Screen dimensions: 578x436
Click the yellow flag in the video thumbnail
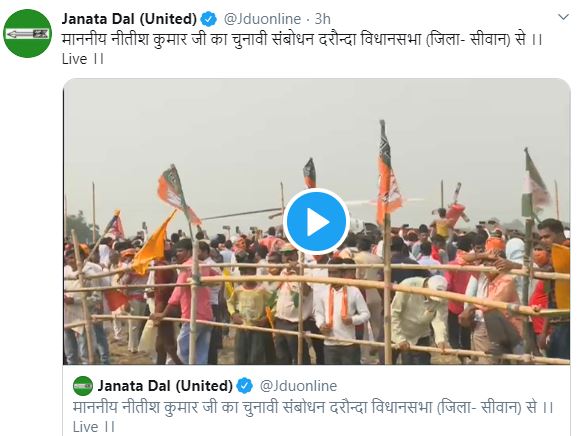click(152, 244)
